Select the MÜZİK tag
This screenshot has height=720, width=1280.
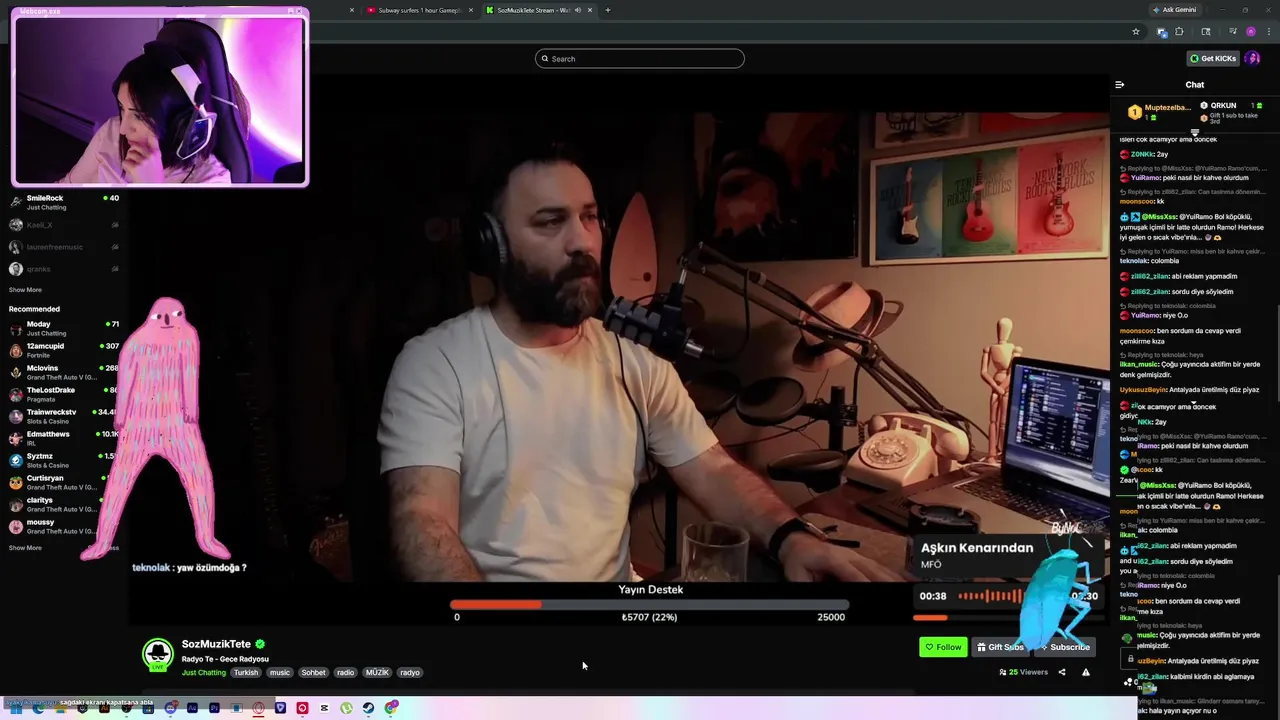point(377,673)
